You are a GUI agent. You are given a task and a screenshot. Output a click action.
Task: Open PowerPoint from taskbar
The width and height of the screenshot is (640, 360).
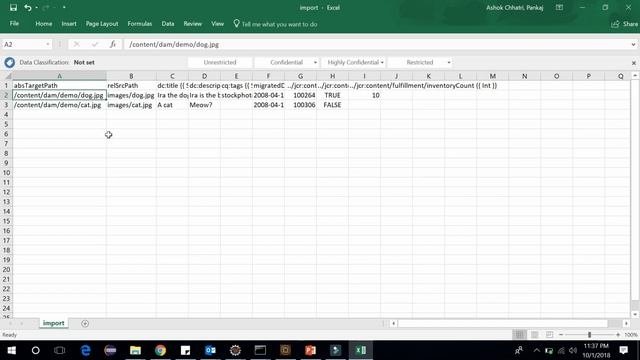(x=311, y=350)
